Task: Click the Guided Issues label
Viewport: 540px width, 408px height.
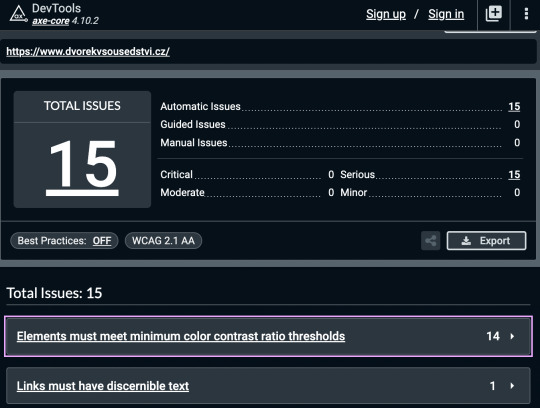Action: [x=193, y=124]
